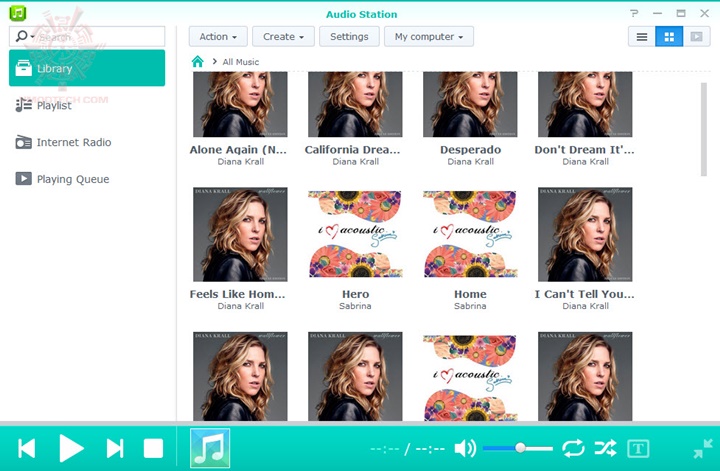Click the now-playing music note artwork
The width and height of the screenshot is (720, 471).
point(210,448)
